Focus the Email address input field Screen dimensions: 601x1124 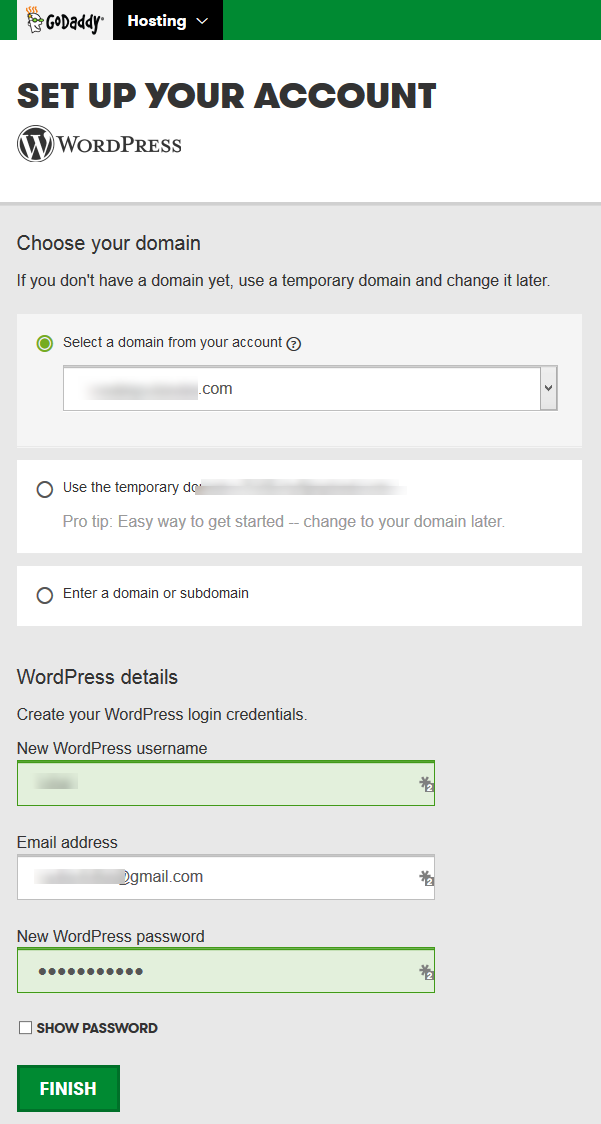coord(215,878)
